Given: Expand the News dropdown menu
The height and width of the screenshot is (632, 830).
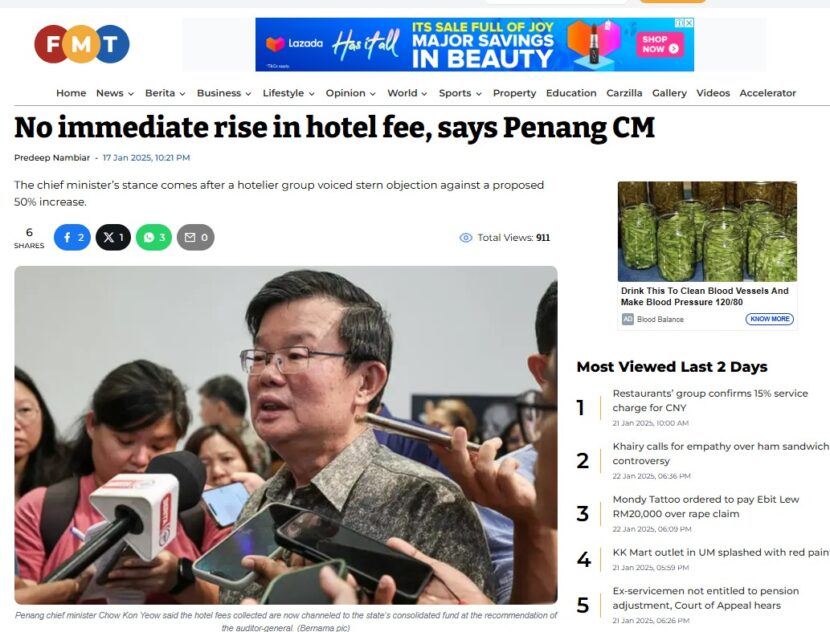Looking at the screenshot, I should (x=115, y=93).
